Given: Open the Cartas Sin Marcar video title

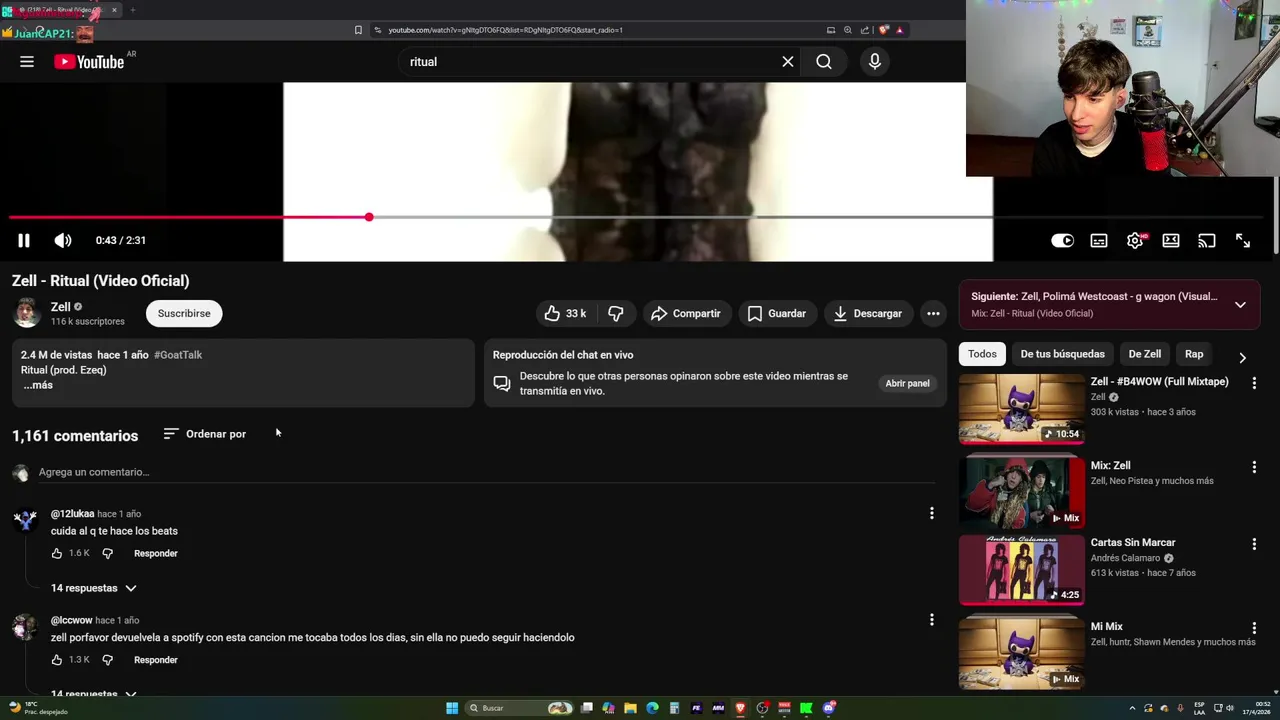Looking at the screenshot, I should (x=1133, y=542).
